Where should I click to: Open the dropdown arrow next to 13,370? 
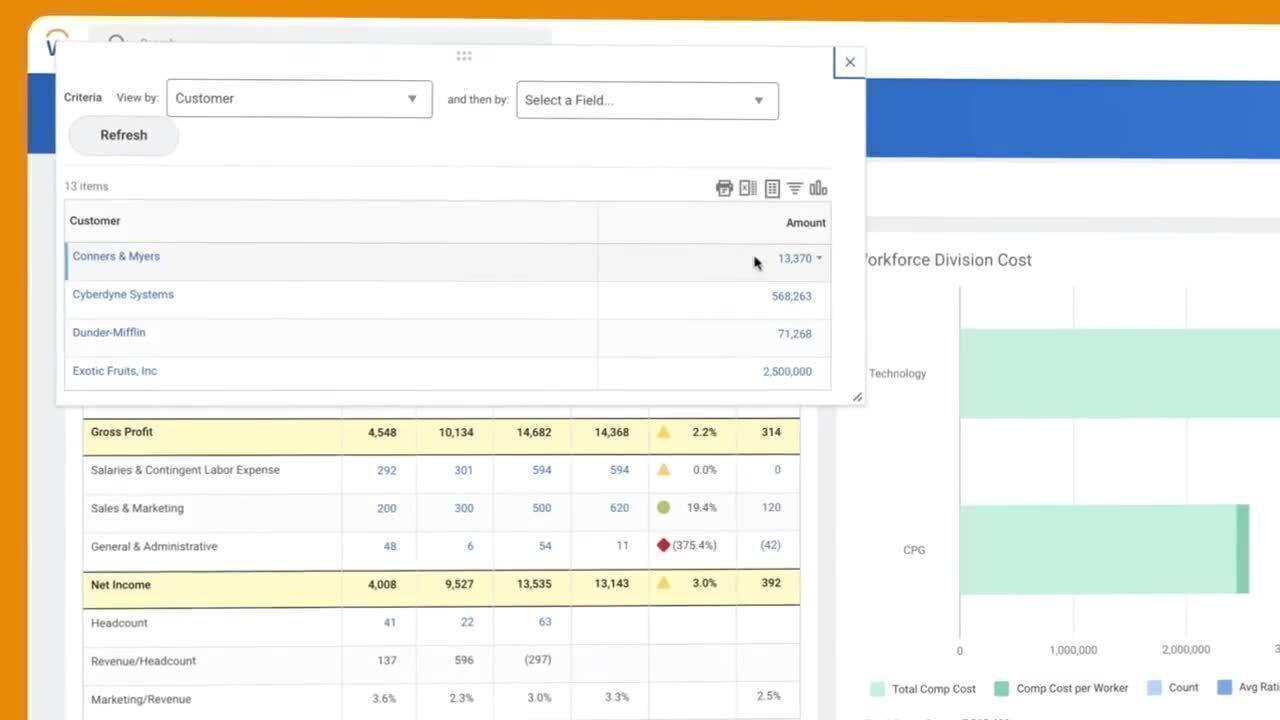click(819, 258)
